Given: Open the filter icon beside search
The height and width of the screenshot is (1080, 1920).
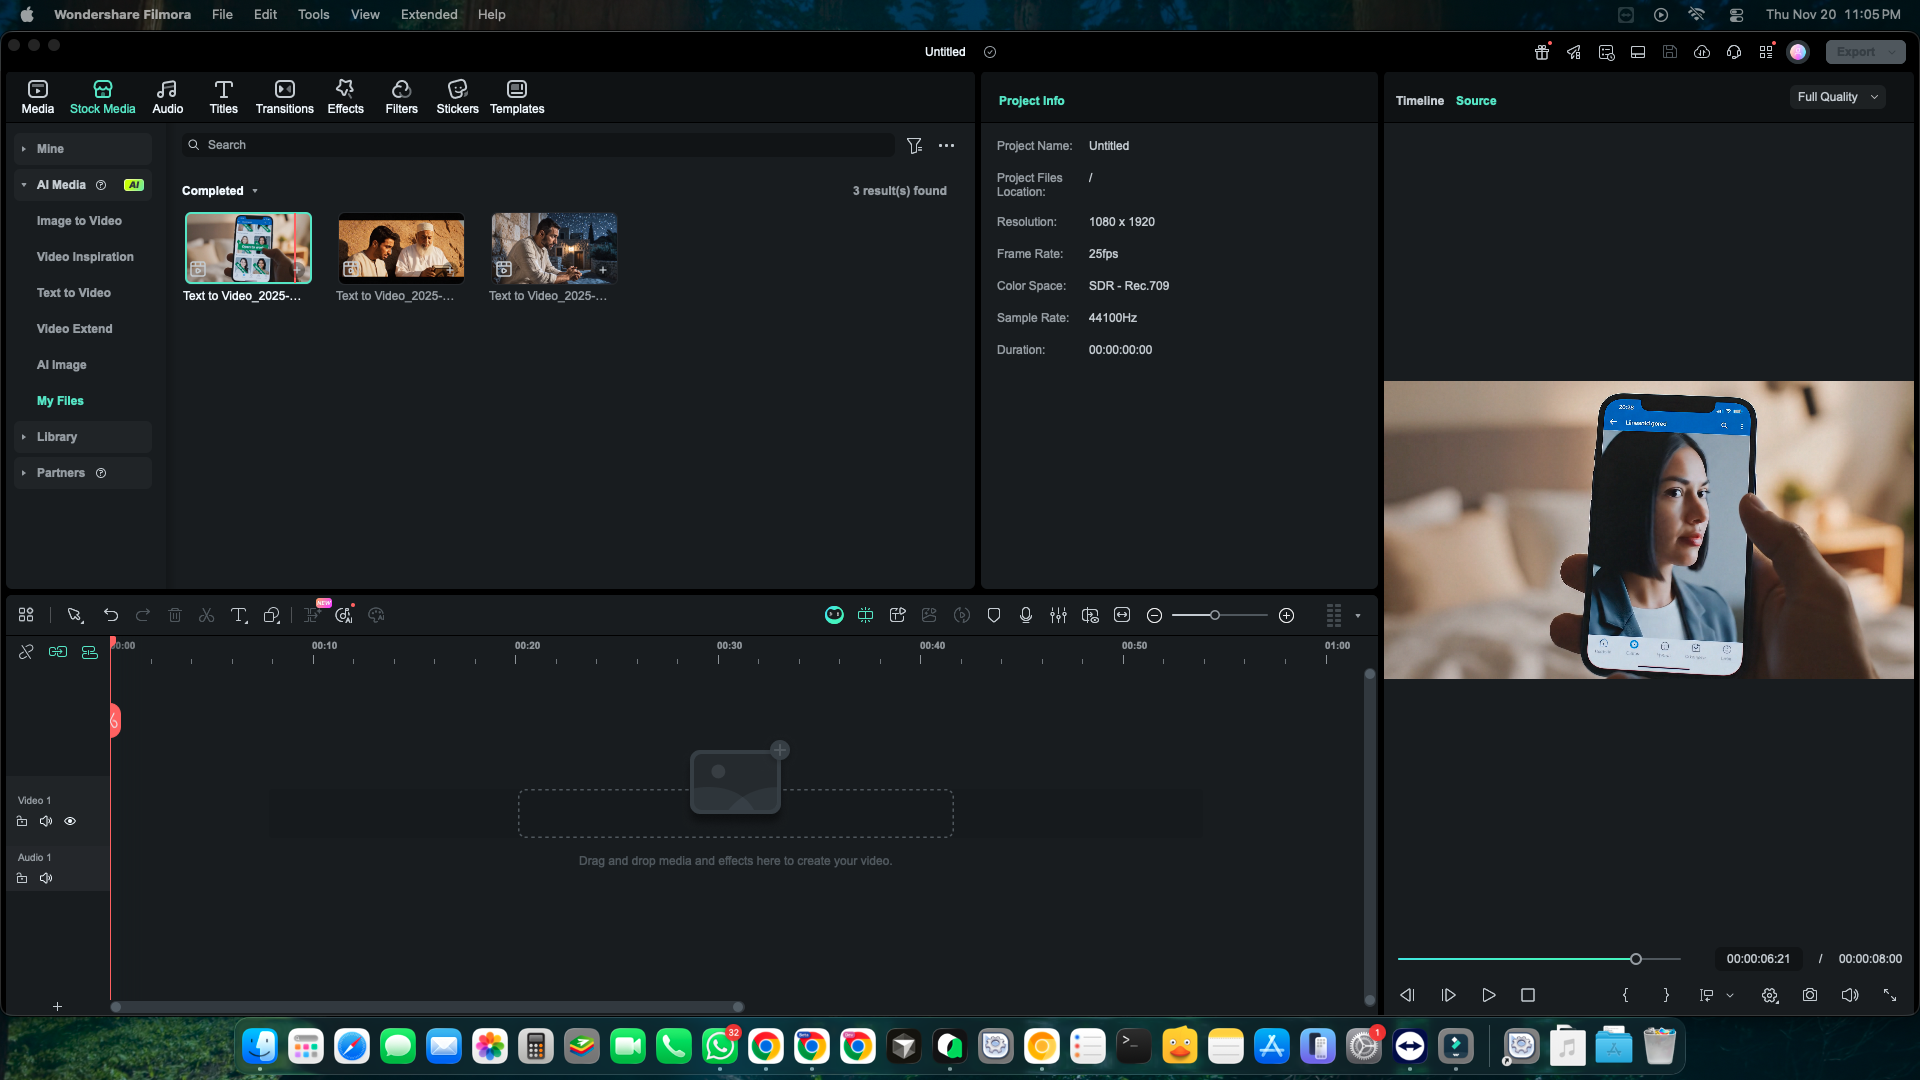Looking at the screenshot, I should tap(914, 146).
